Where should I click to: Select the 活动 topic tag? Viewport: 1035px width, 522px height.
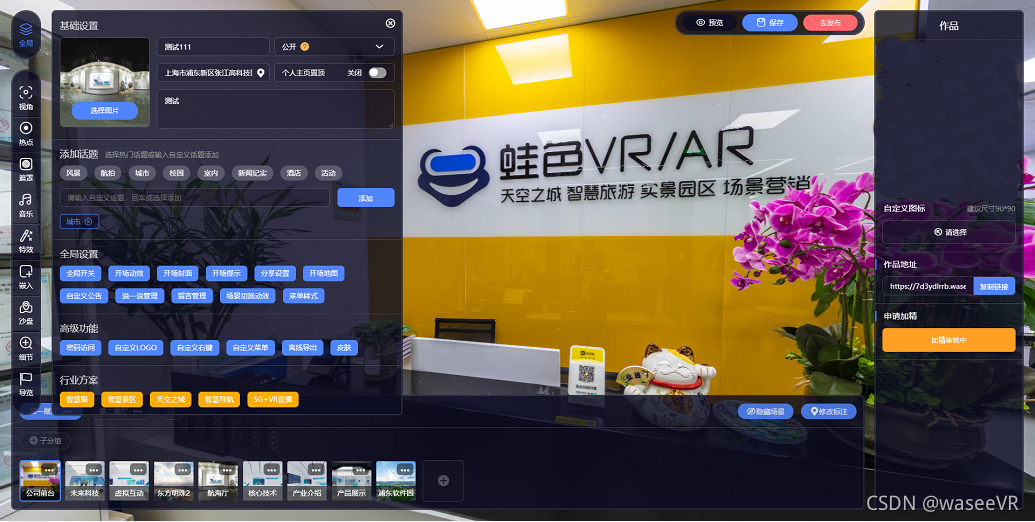click(x=328, y=173)
